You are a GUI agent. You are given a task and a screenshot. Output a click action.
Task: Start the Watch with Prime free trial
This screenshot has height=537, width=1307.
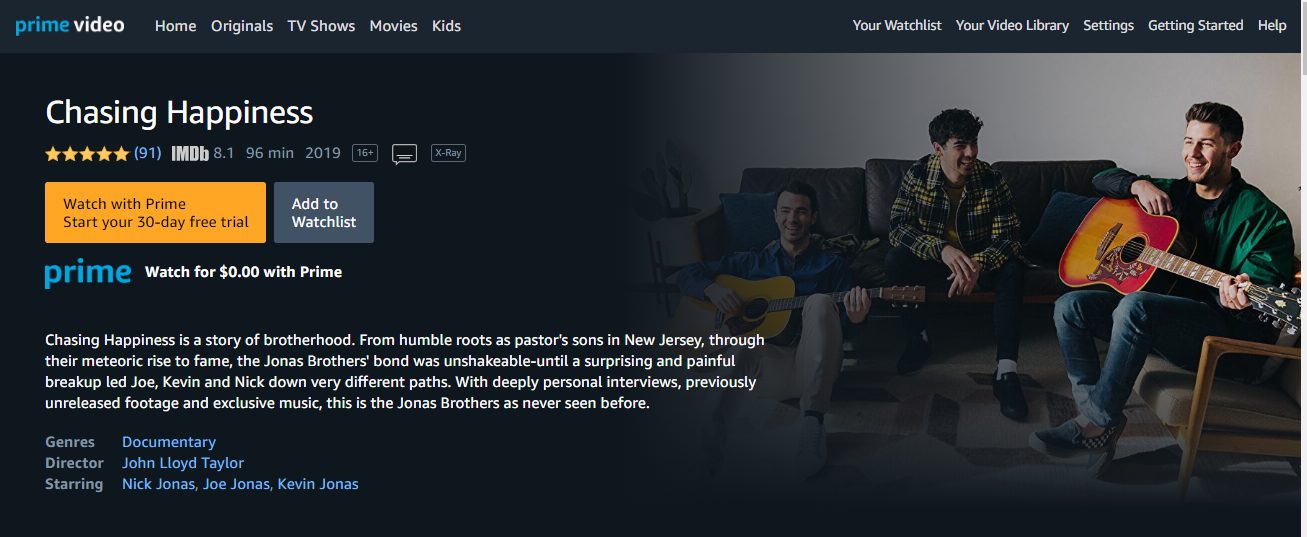point(155,212)
